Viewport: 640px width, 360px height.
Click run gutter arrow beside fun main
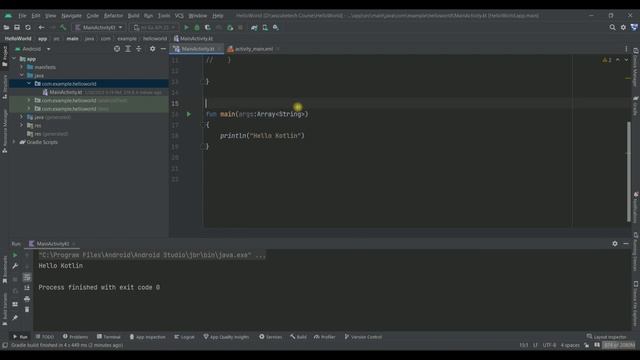[x=189, y=114]
